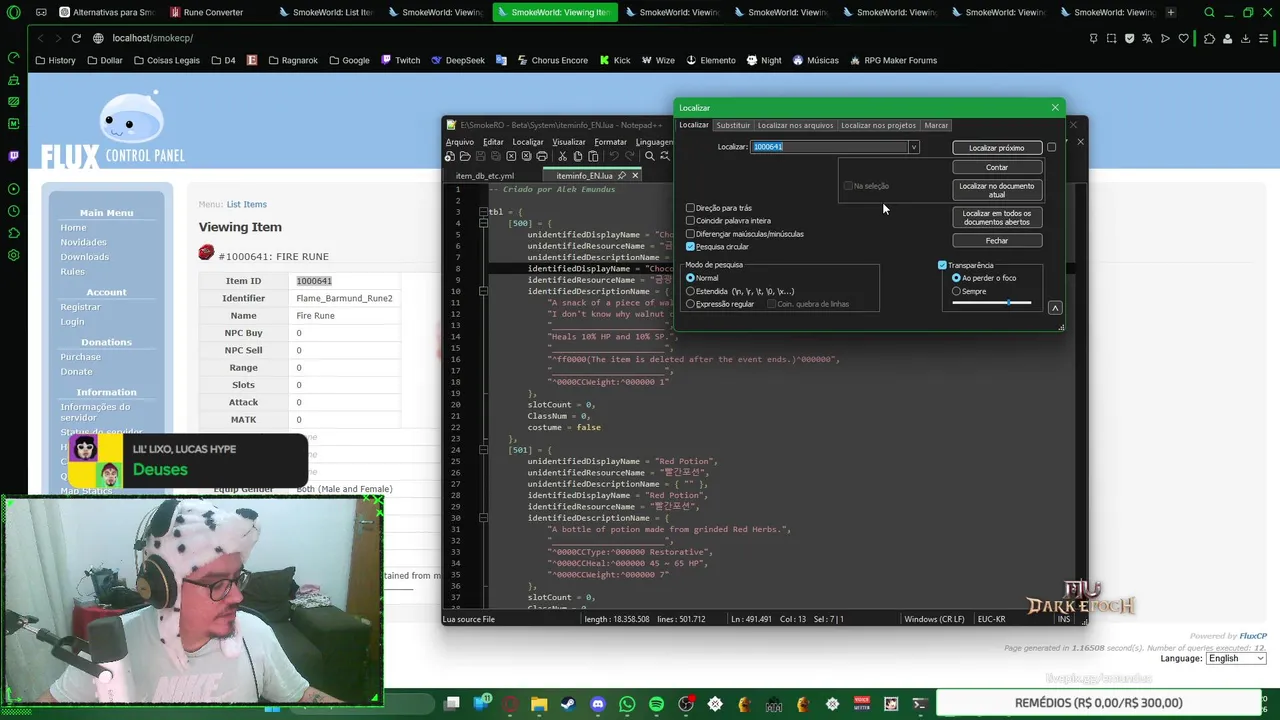Switch to 'Localizar nos projetos' tab

pos(878,125)
